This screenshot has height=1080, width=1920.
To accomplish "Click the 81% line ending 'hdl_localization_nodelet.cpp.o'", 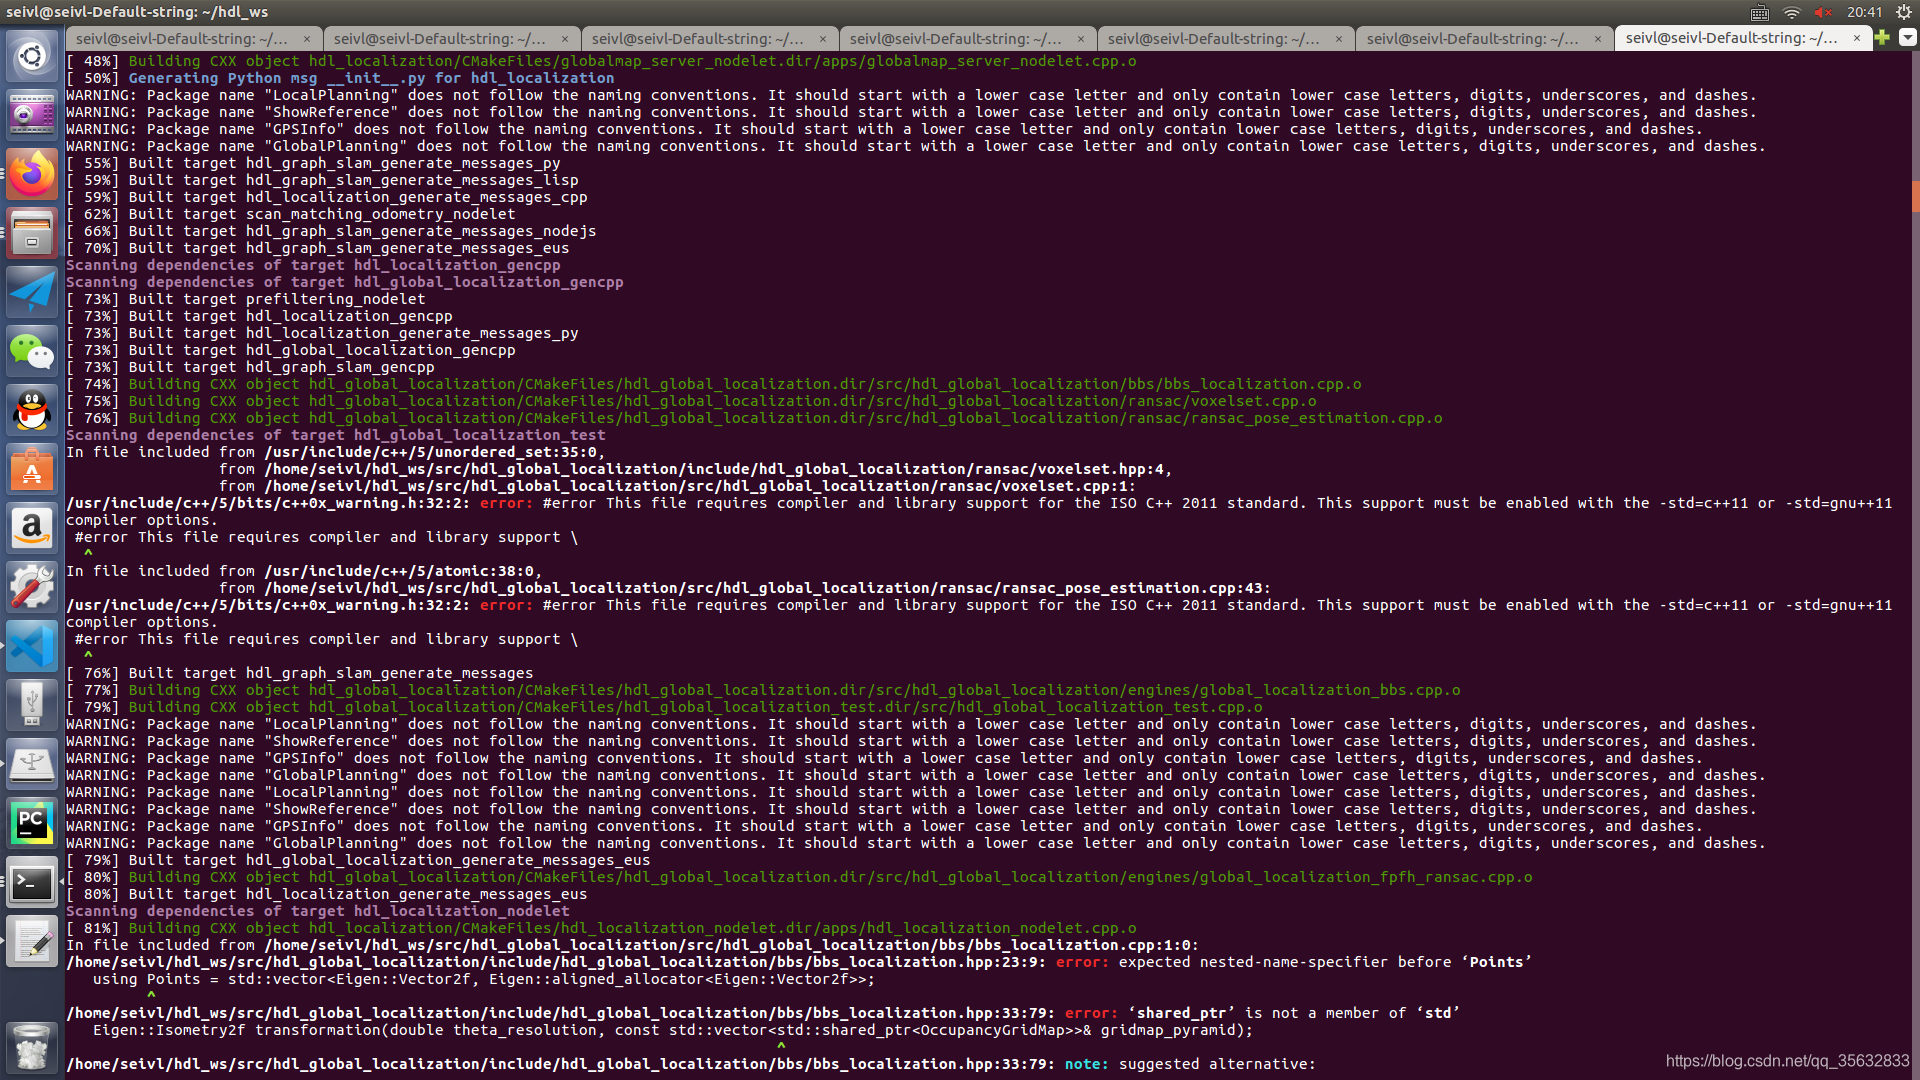I will click(601, 928).
